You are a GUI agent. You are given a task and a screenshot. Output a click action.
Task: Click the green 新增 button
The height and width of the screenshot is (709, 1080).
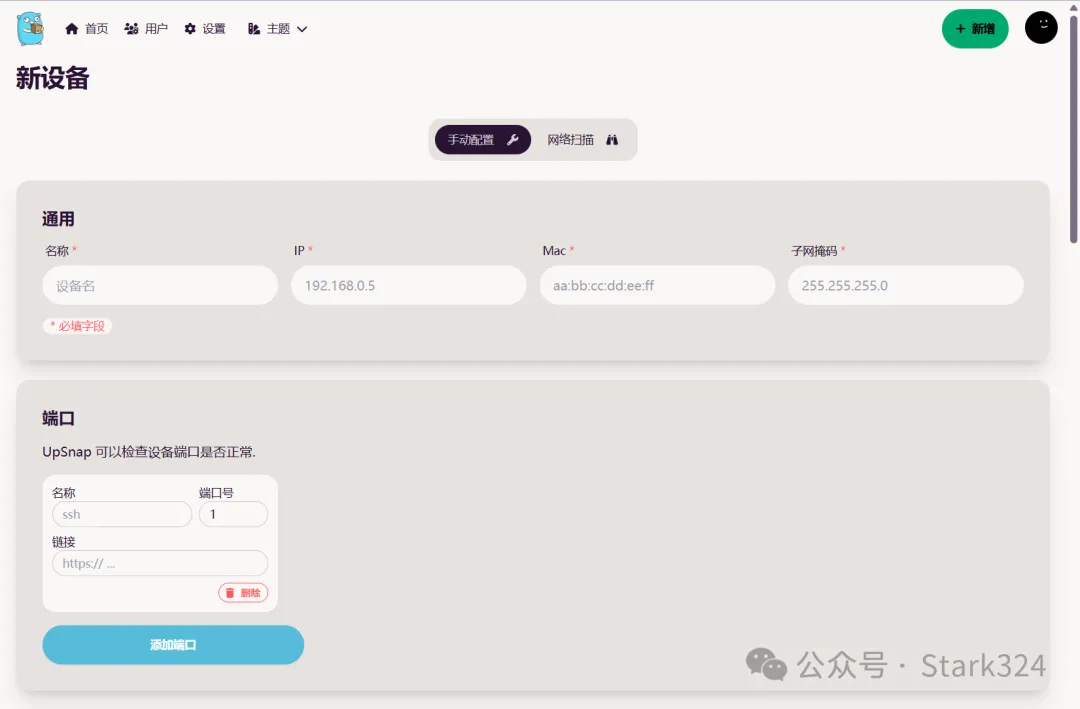pyautogui.click(x=975, y=28)
